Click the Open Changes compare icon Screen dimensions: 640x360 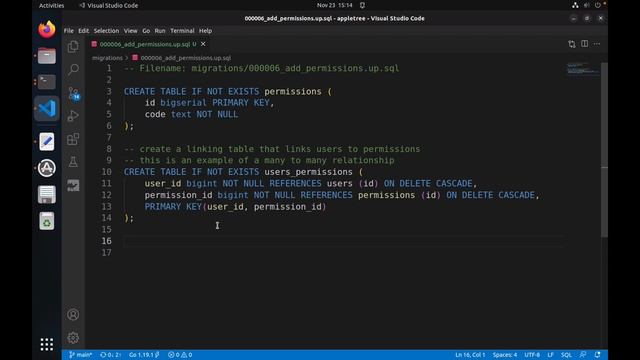pos(571,44)
